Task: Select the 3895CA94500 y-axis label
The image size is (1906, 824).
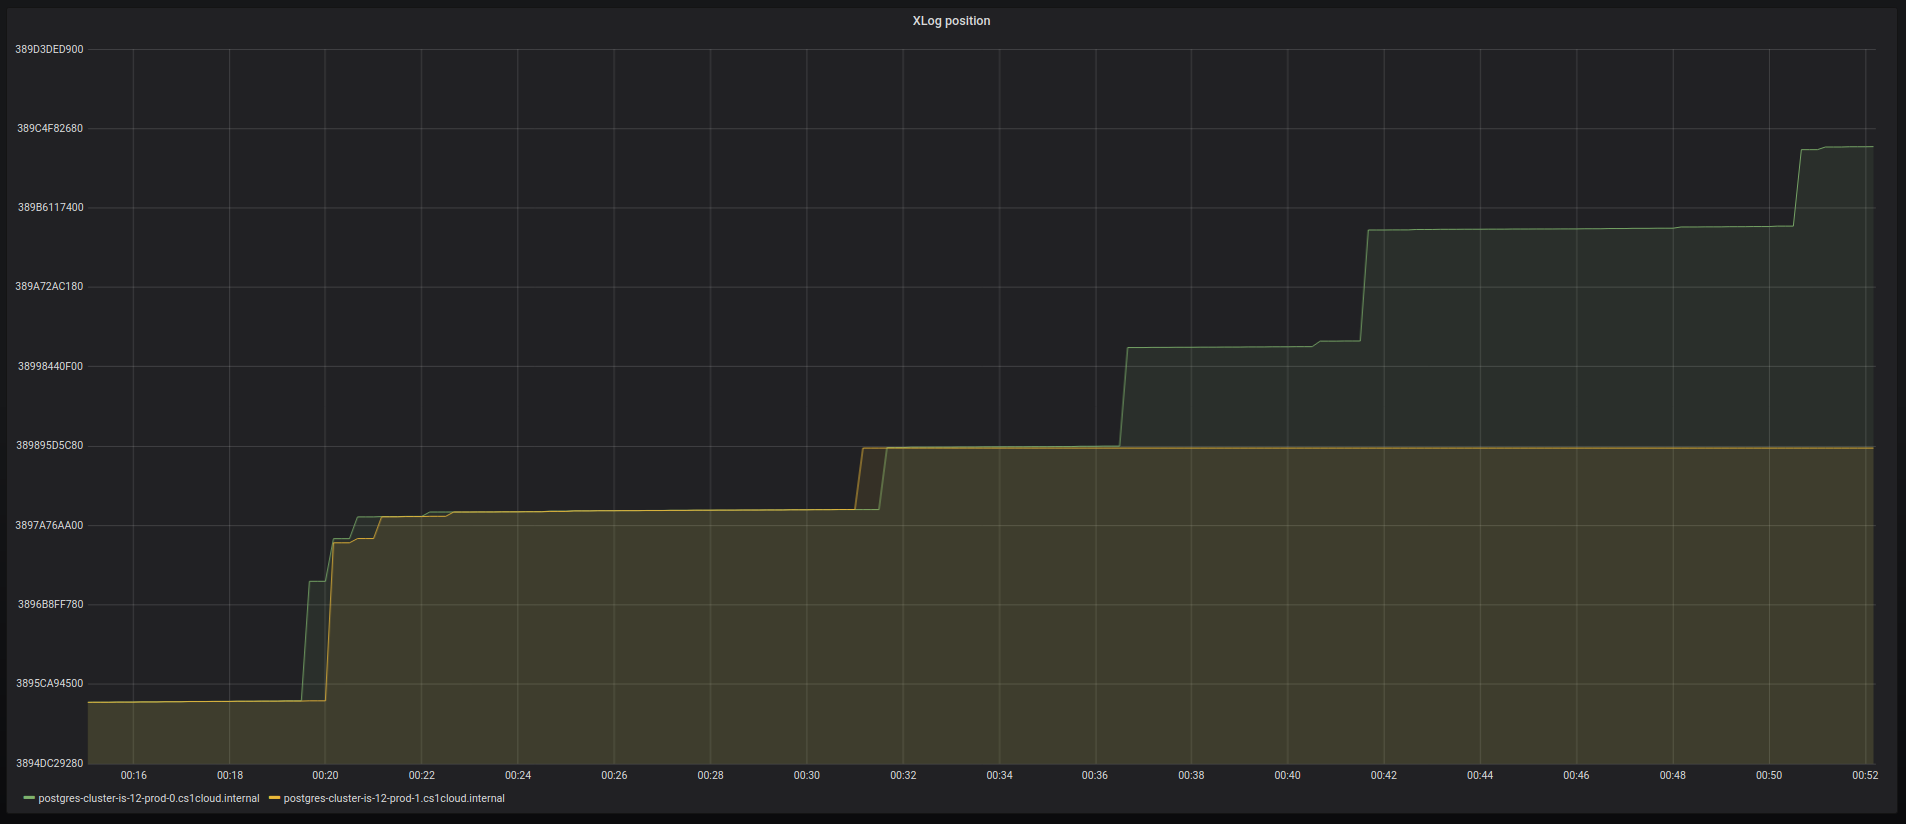Action: pyautogui.click(x=50, y=683)
